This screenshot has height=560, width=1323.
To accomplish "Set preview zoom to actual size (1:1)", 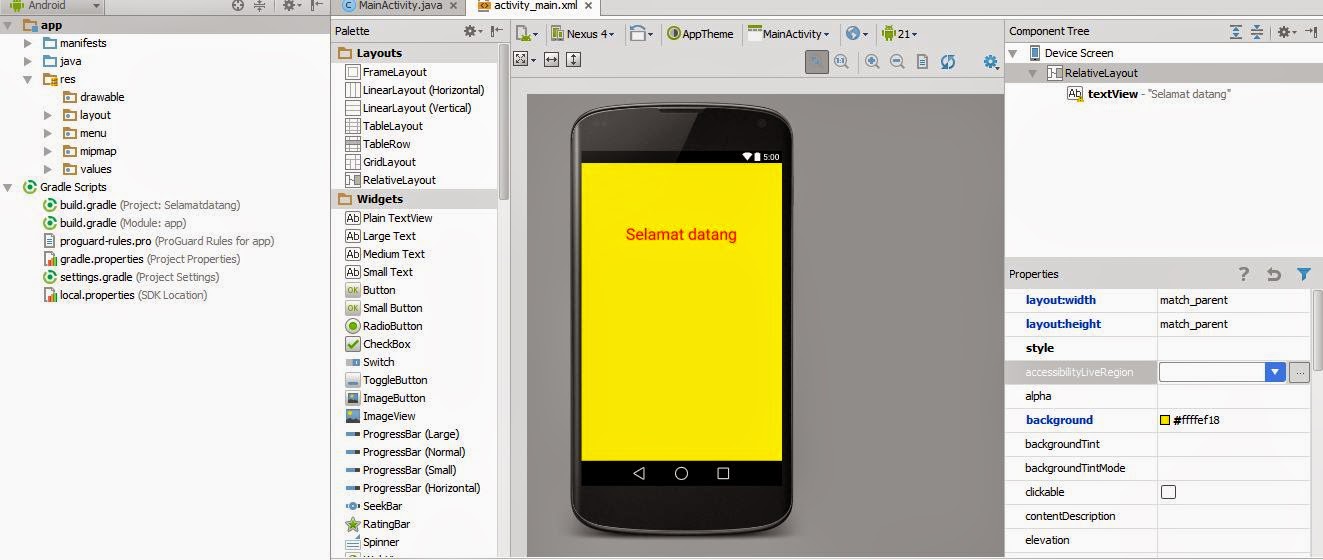I will pyautogui.click(x=841, y=62).
